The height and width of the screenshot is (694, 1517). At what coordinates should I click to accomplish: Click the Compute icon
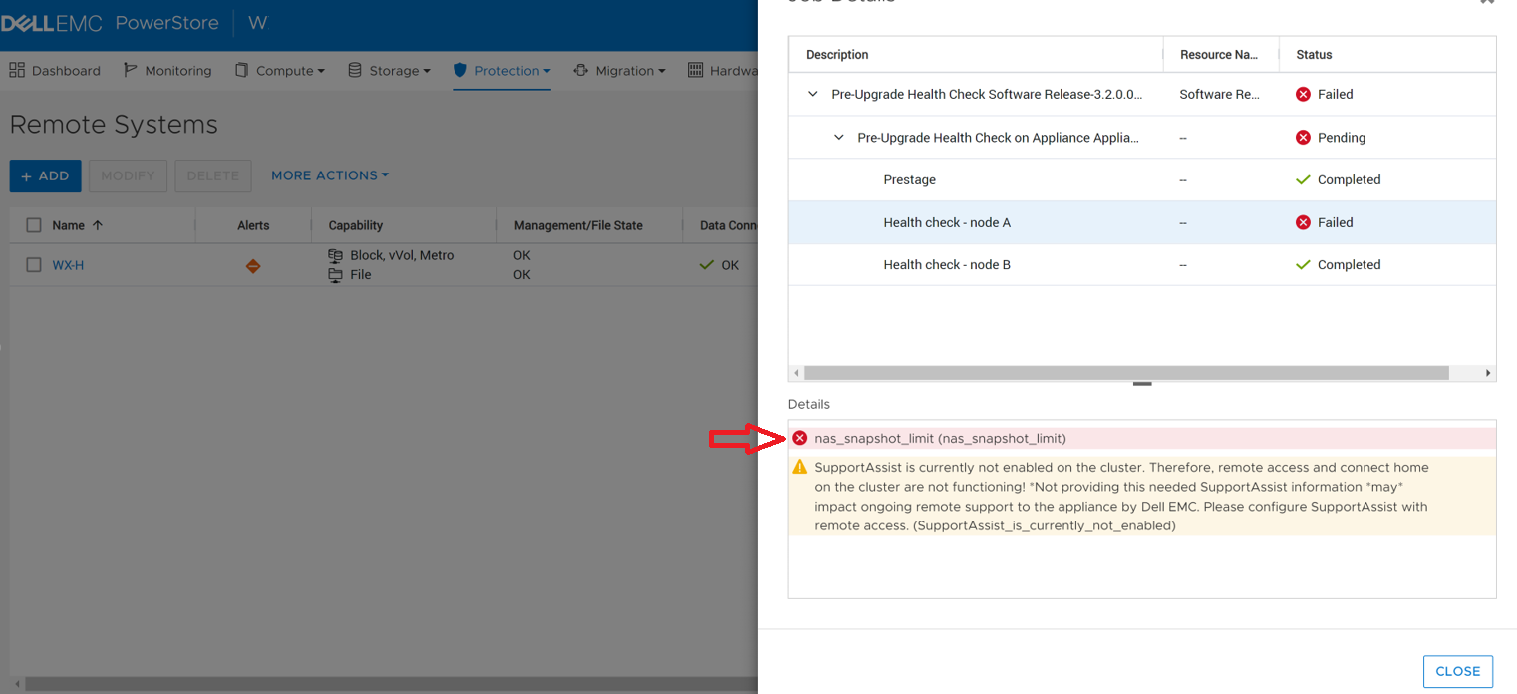[241, 70]
